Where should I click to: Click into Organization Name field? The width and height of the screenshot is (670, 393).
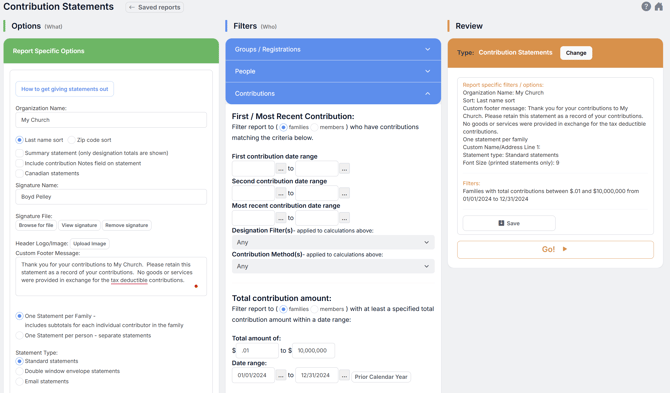[111, 120]
